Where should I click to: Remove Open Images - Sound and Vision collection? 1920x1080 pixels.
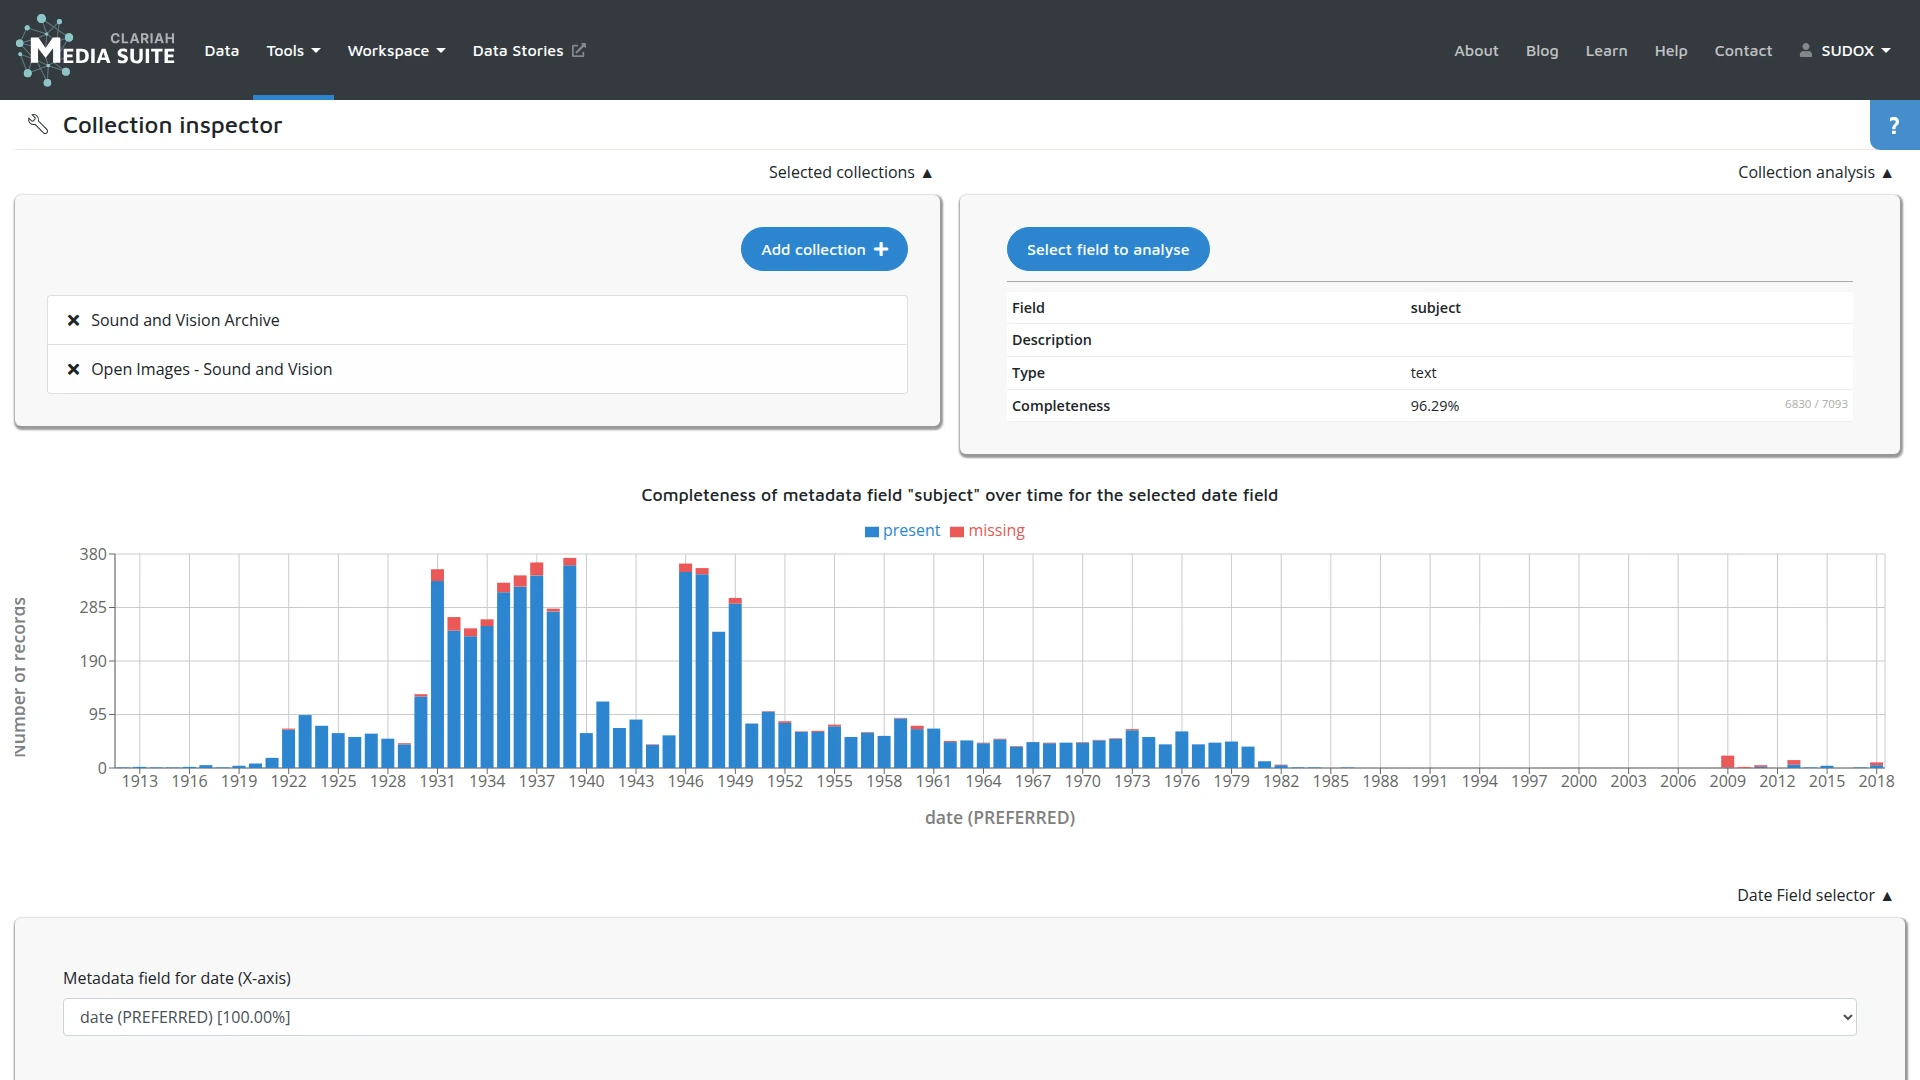[x=73, y=370]
